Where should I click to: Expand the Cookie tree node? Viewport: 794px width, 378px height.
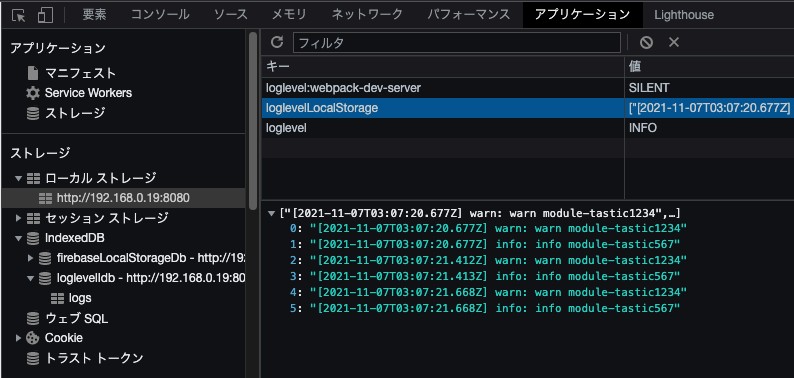click(19, 338)
